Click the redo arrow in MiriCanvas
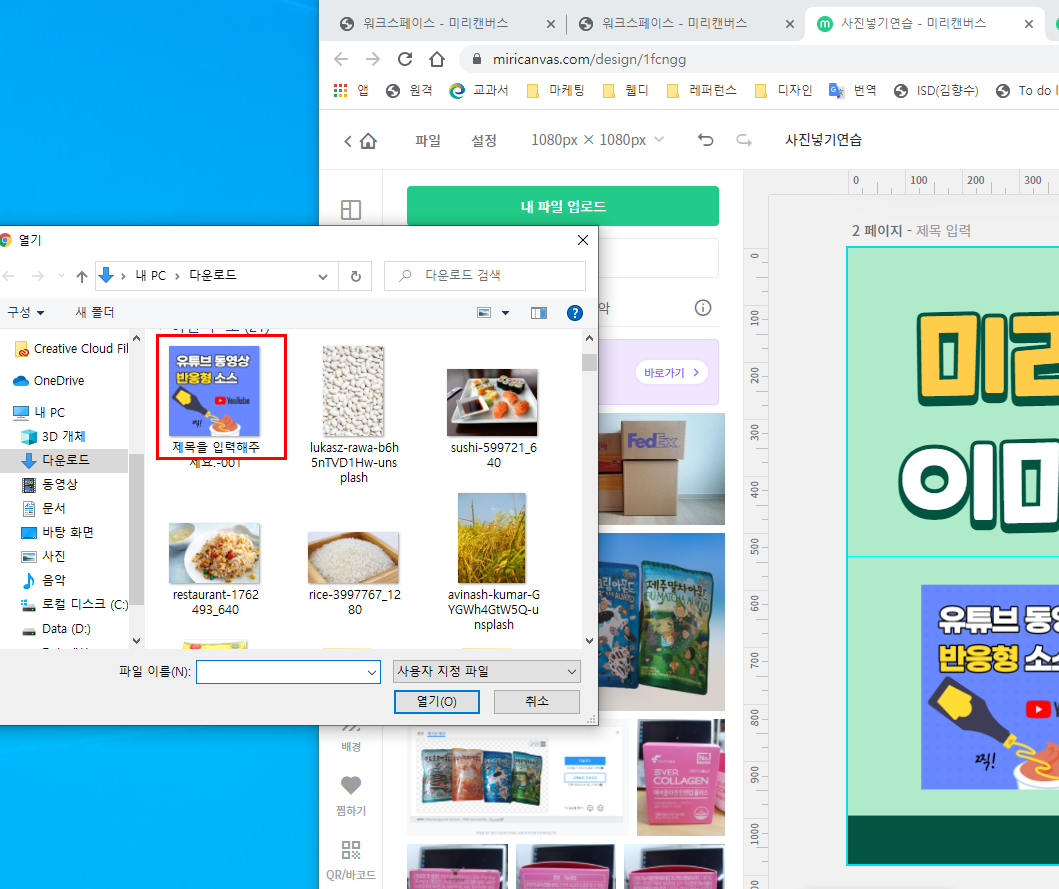The height and width of the screenshot is (889, 1059). [744, 140]
